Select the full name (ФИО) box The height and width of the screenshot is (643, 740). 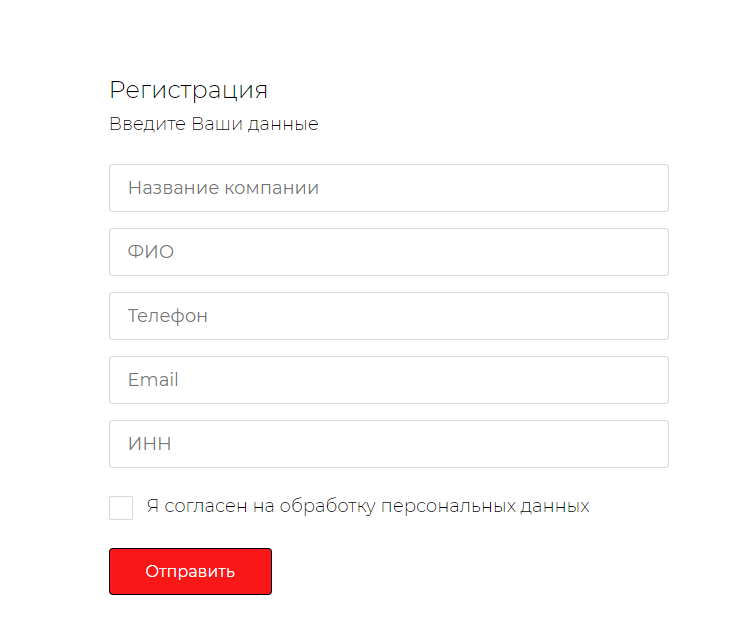[x=388, y=252]
